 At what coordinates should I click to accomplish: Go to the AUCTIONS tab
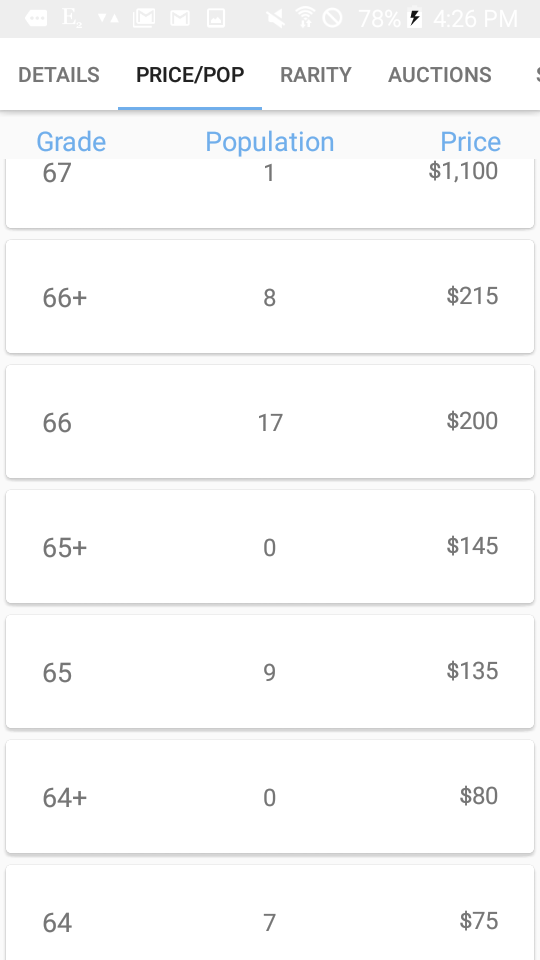pyautogui.click(x=440, y=75)
